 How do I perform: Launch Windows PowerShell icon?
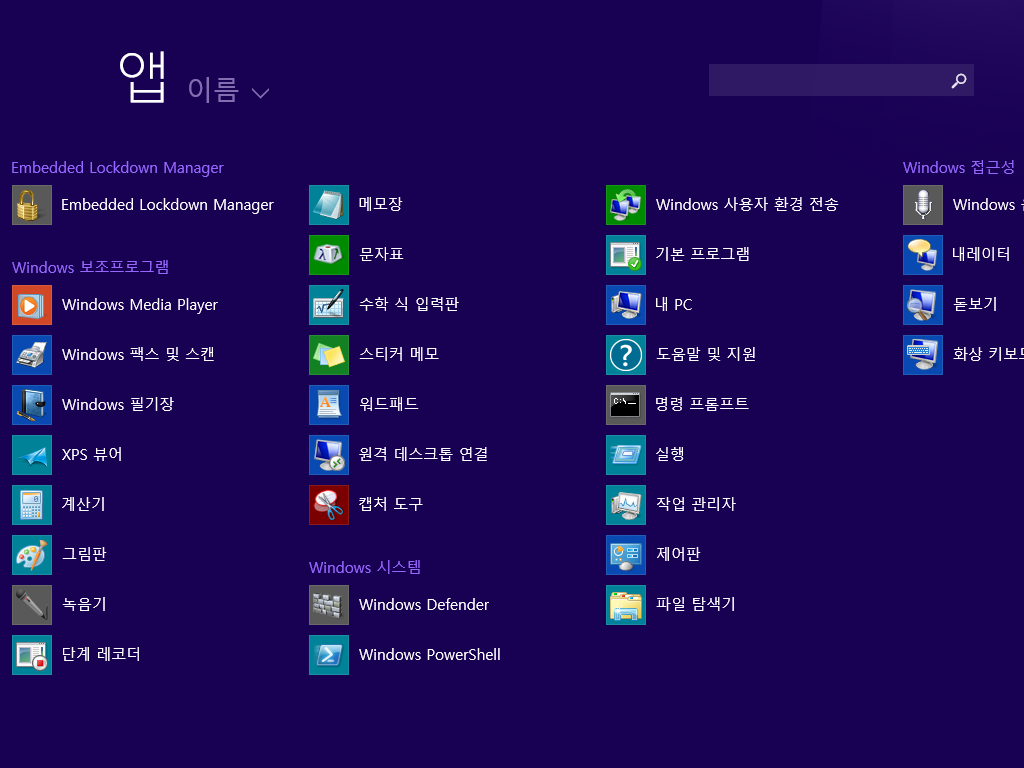[329, 655]
